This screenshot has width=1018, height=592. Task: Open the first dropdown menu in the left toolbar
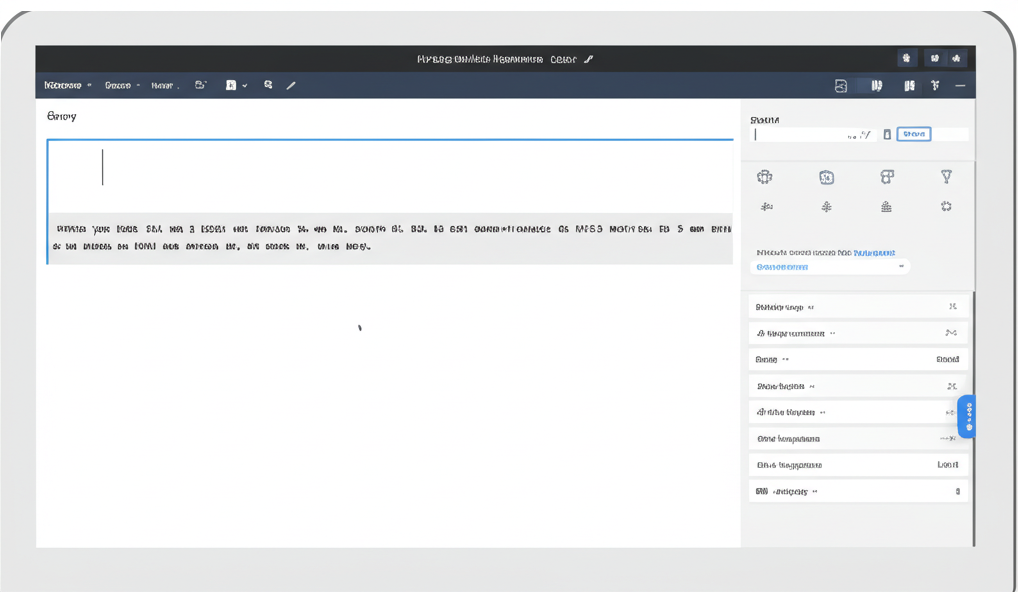point(68,86)
